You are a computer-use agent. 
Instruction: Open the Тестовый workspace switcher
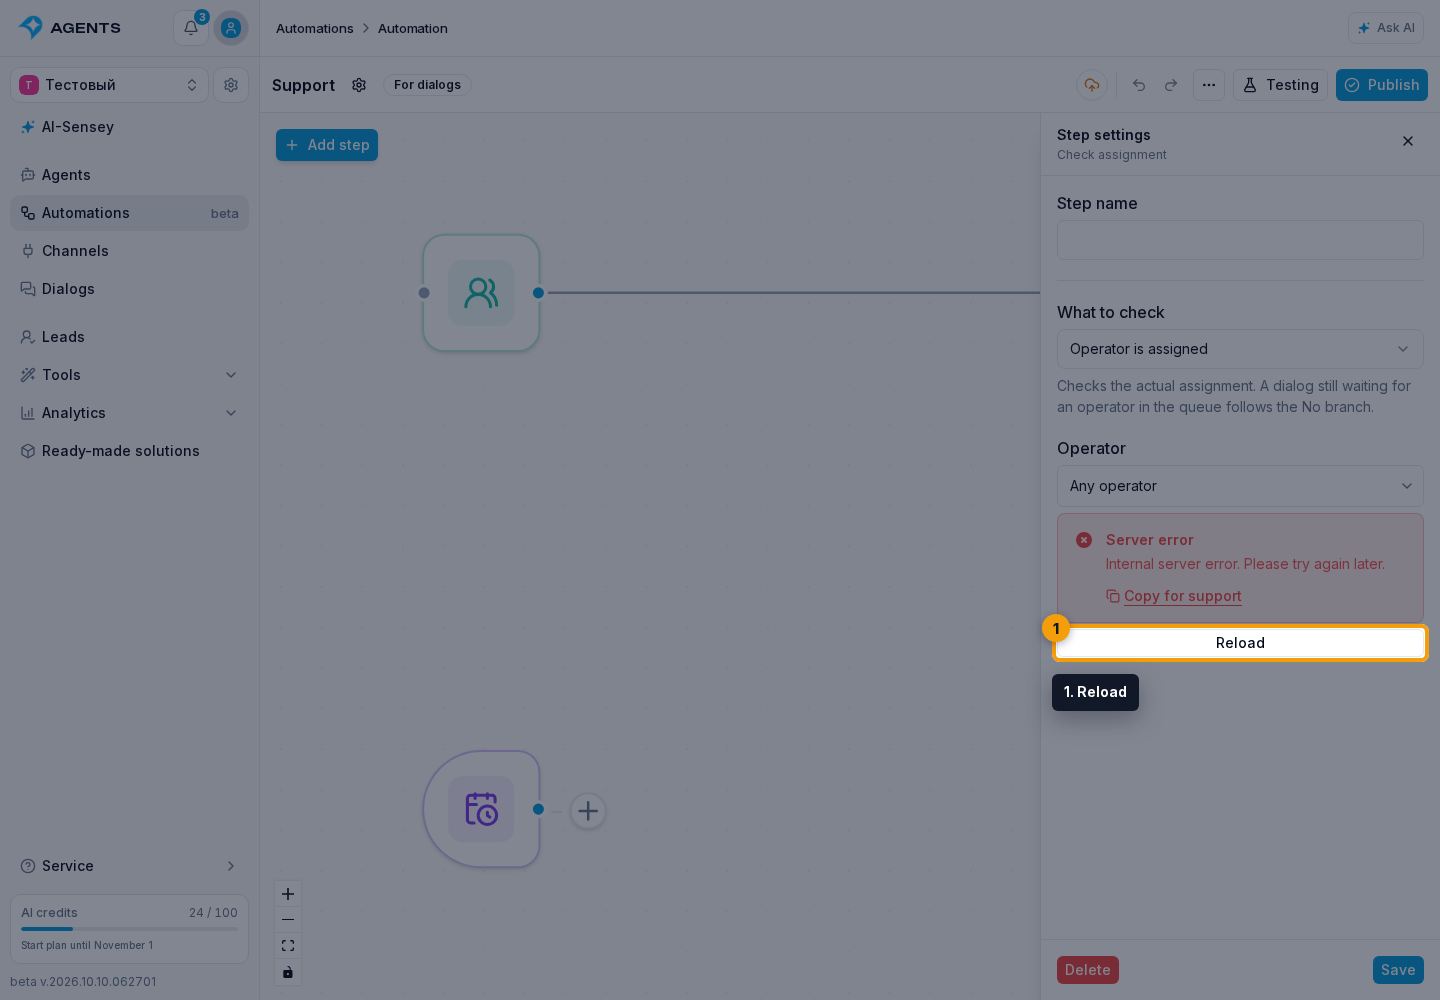109,85
